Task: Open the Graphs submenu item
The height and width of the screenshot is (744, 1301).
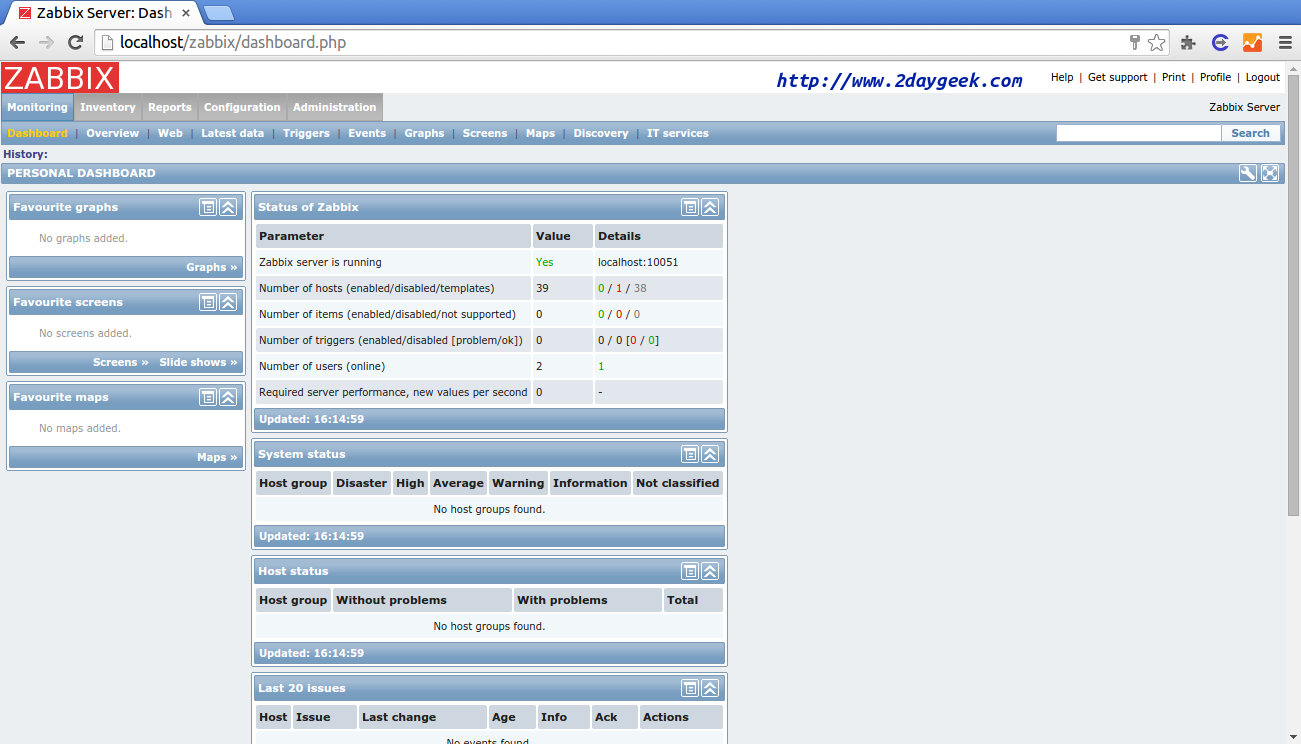Action: 424,133
